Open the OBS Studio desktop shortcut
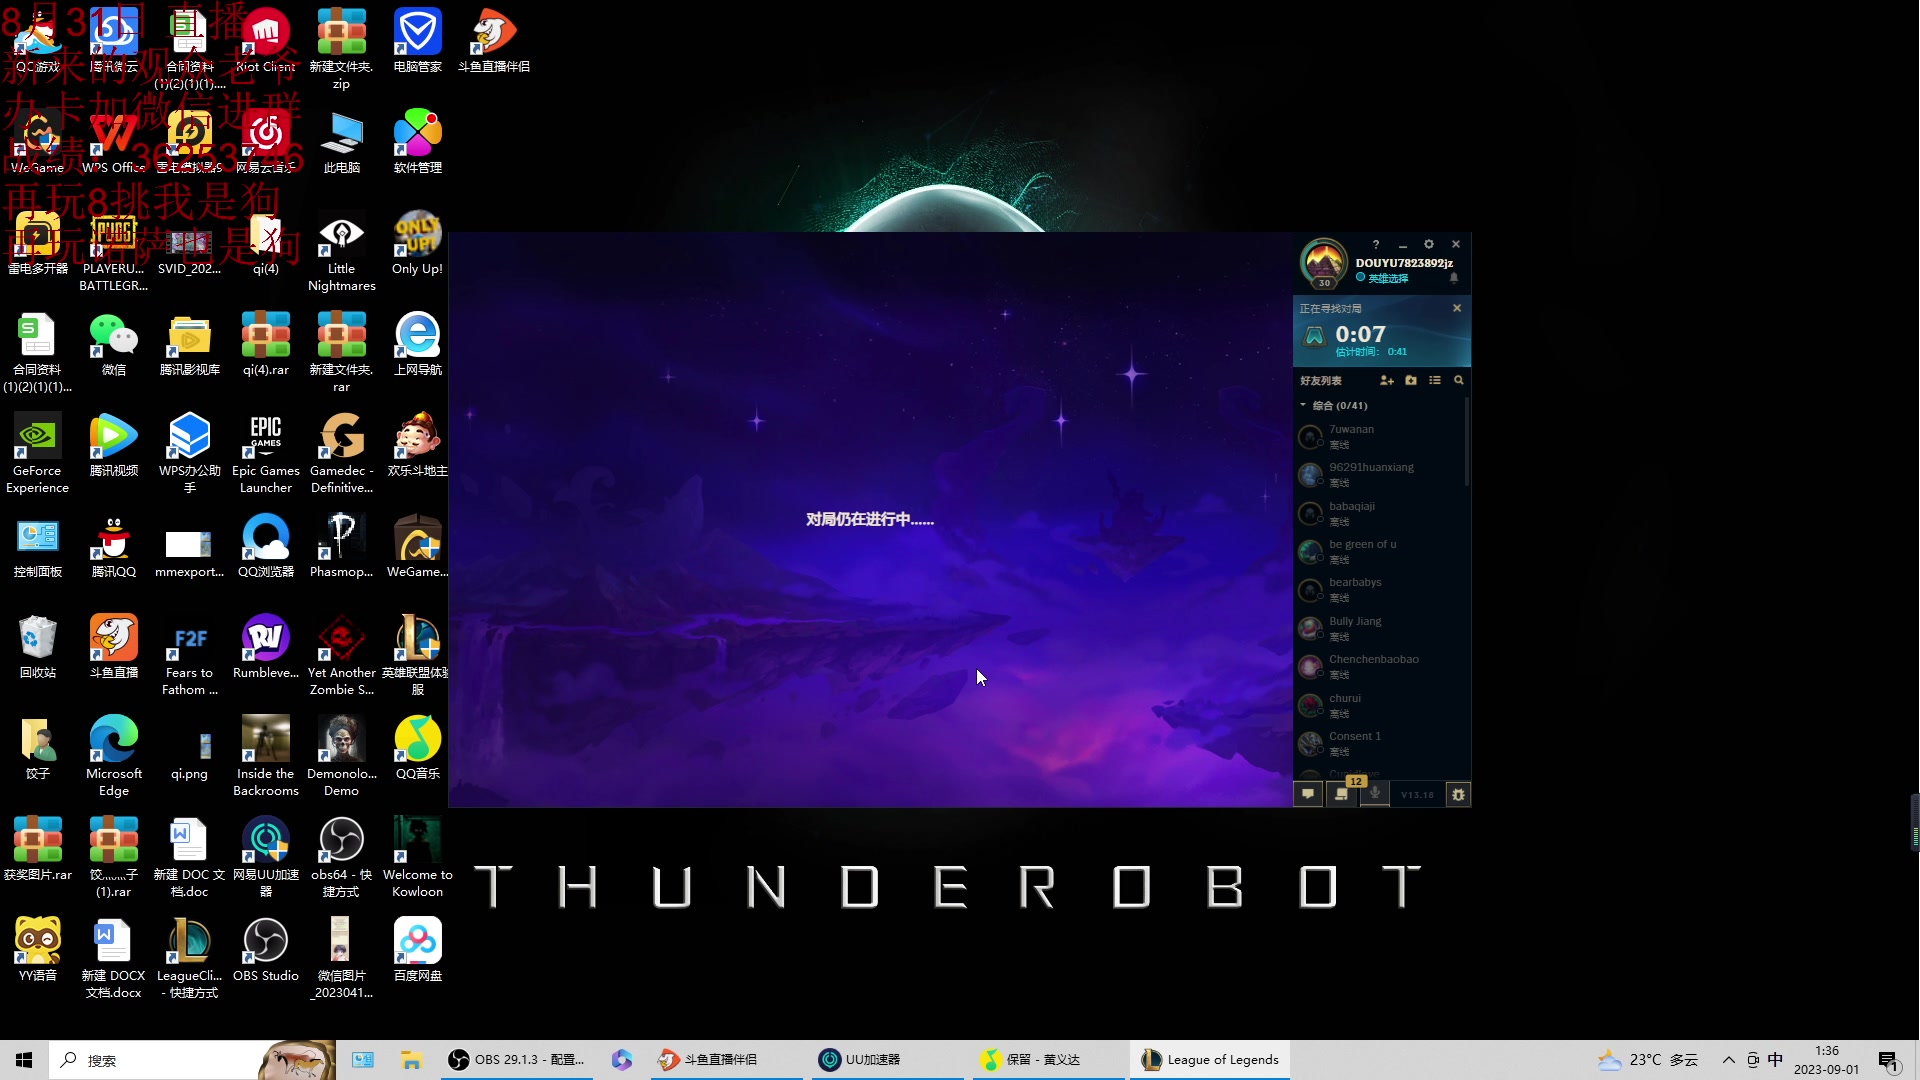Viewport: 1920px width, 1080px height. pos(266,950)
